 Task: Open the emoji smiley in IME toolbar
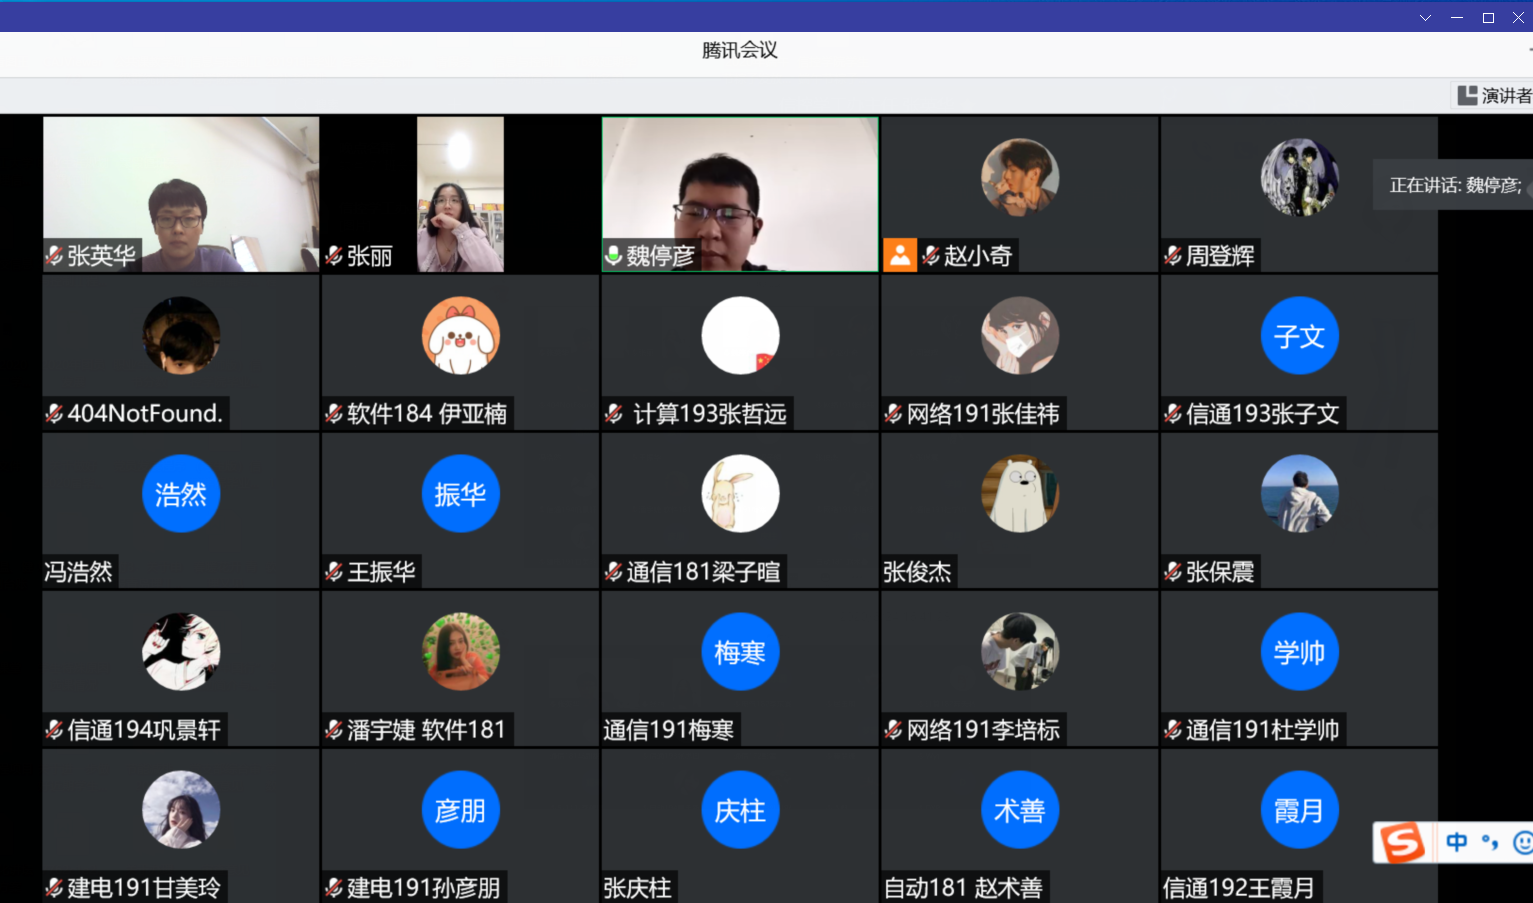(x=1522, y=843)
